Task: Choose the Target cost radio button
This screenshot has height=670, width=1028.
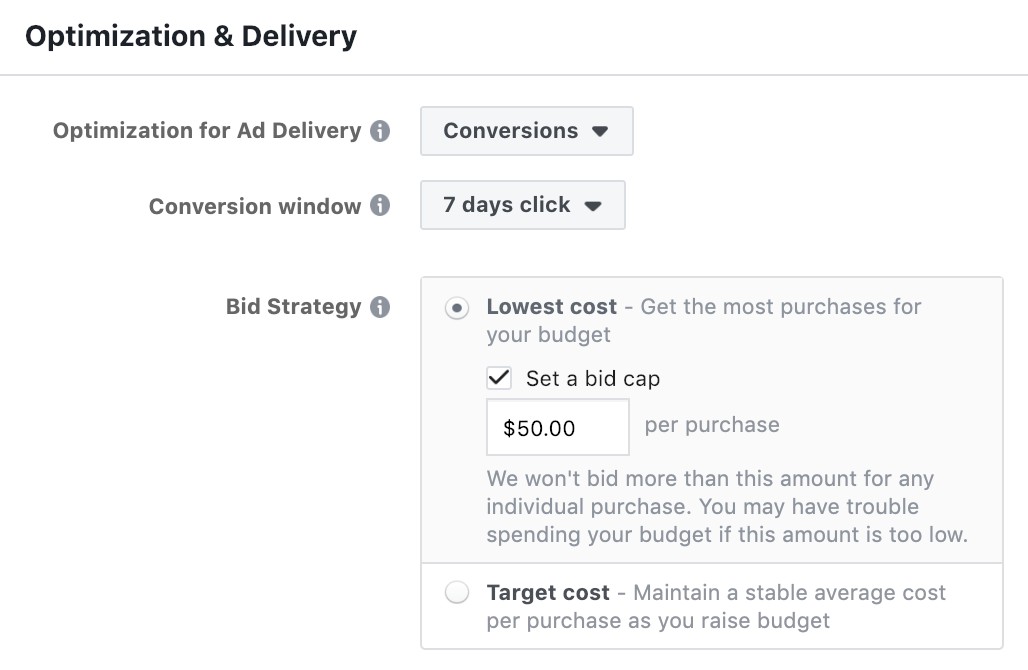Action: (x=457, y=593)
